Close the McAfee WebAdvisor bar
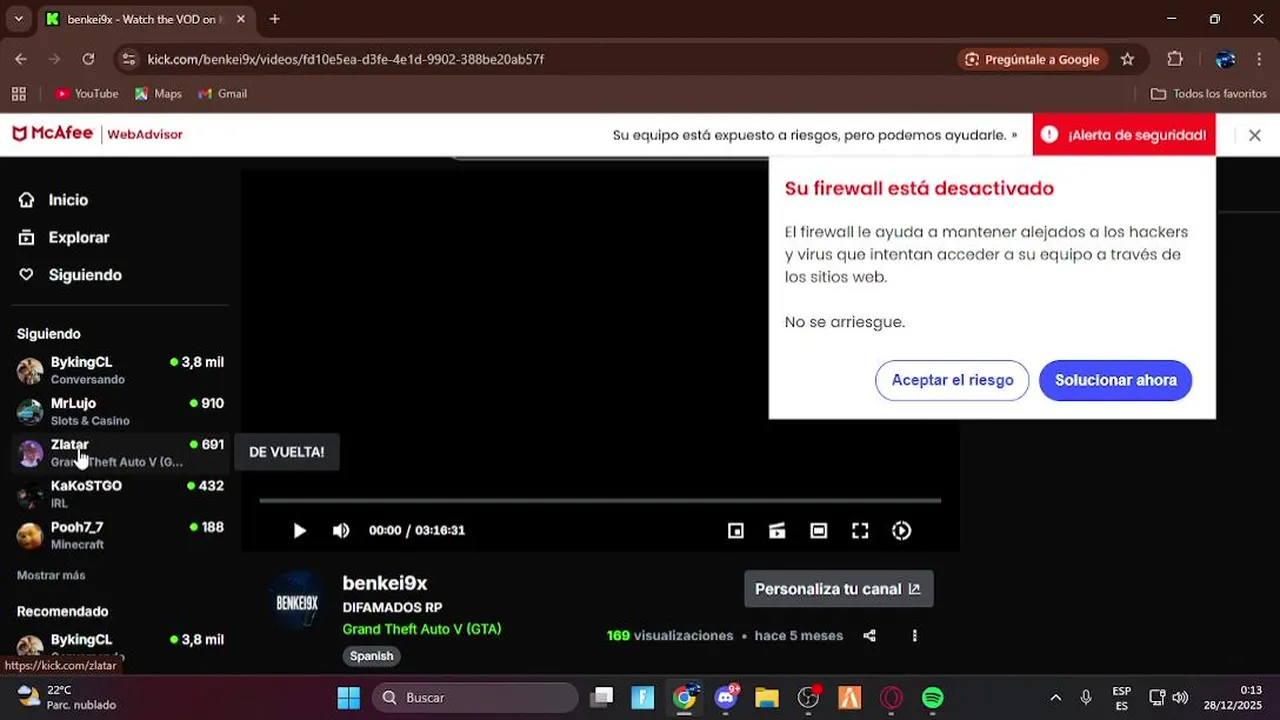This screenshot has width=1280, height=720. click(1255, 135)
